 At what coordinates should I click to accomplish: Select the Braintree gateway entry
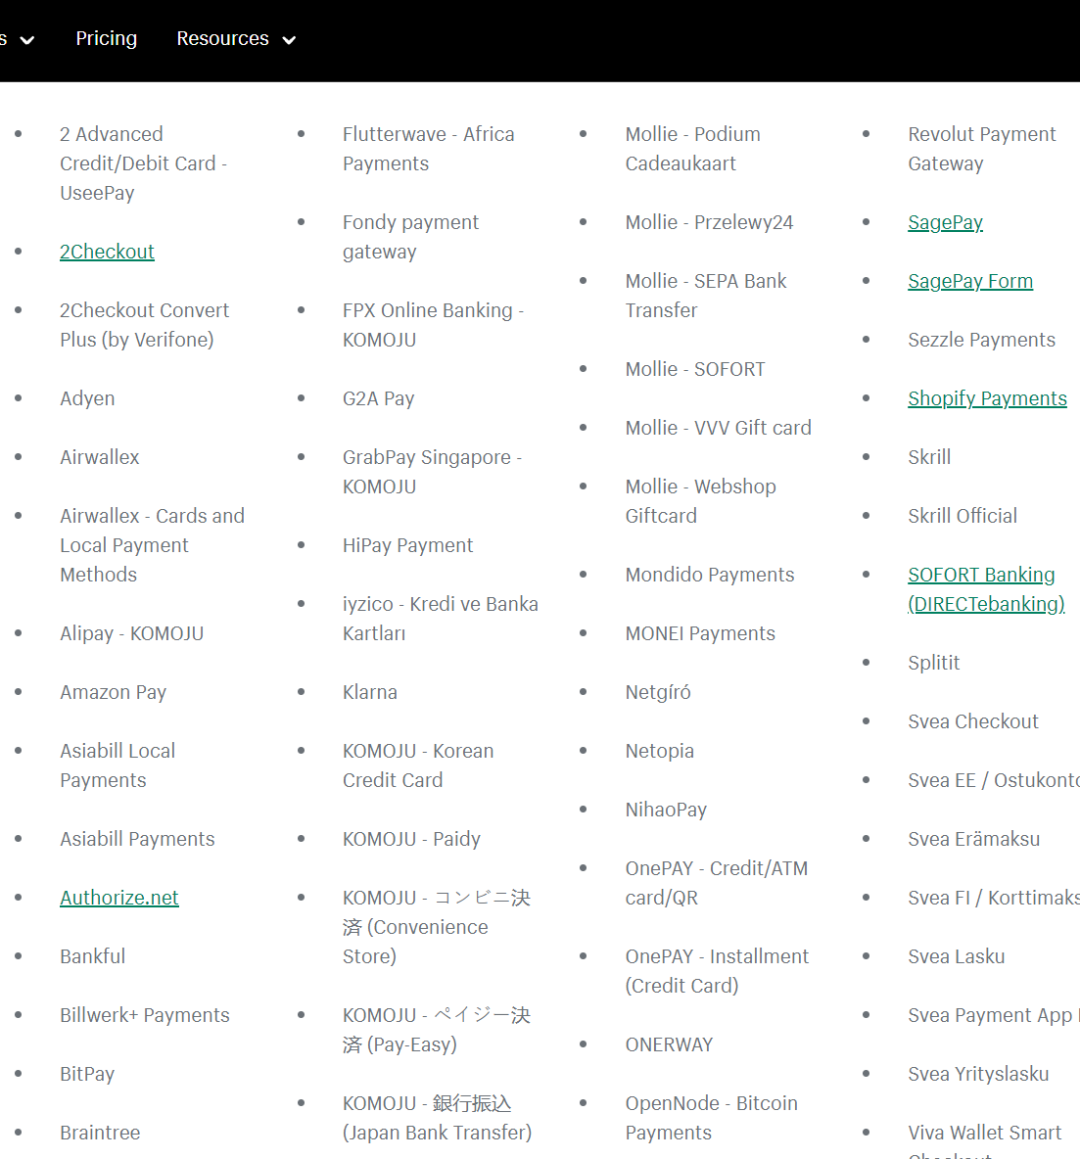(100, 1133)
